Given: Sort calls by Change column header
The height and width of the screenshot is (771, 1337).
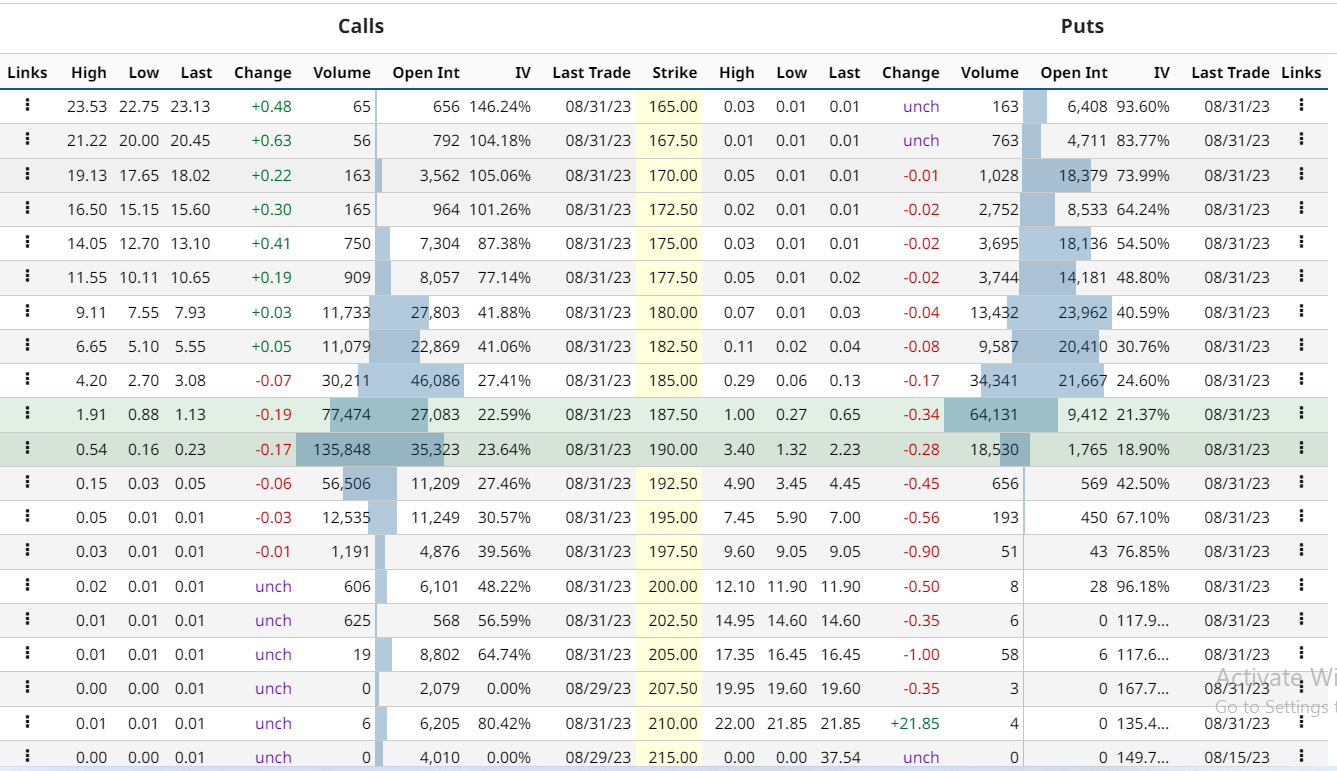Looking at the screenshot, I should click(263, 72).
